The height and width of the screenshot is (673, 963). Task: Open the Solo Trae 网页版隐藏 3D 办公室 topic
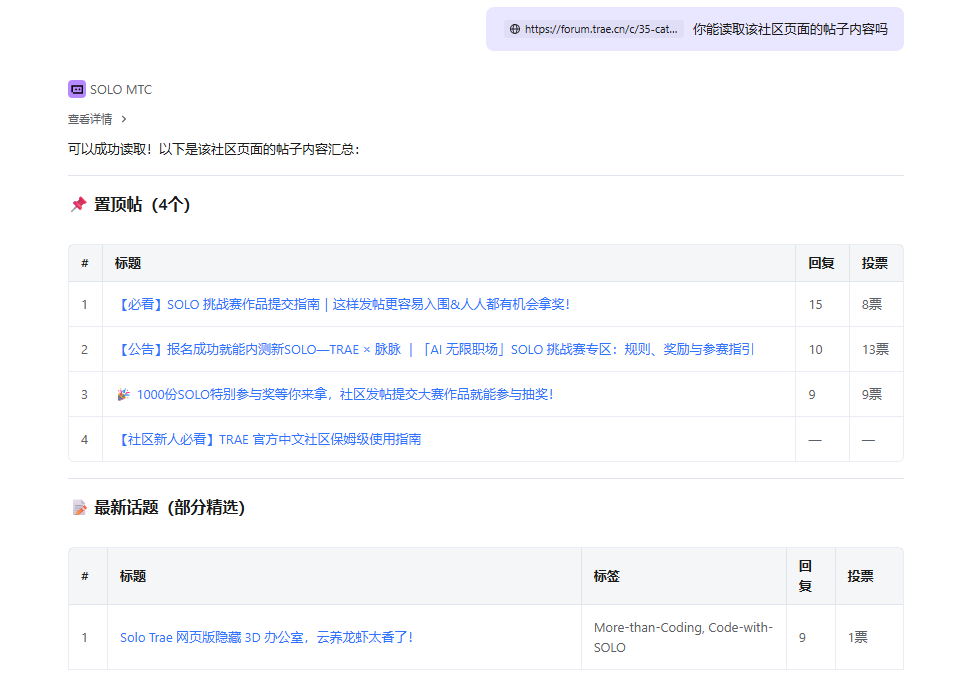click(x=266, y=637)
